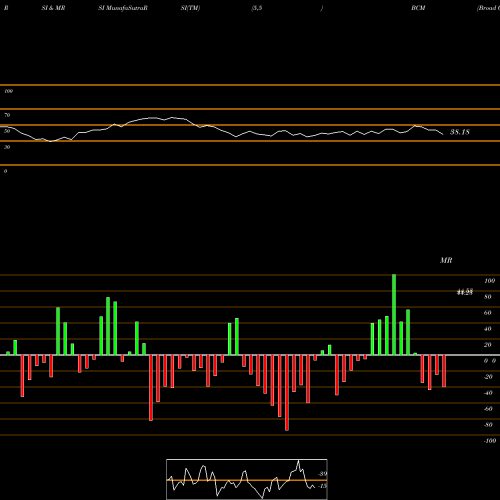Click the 60 level on MR axis
Image resolution: width=500 pixels, height=500 pixels.
488,313
